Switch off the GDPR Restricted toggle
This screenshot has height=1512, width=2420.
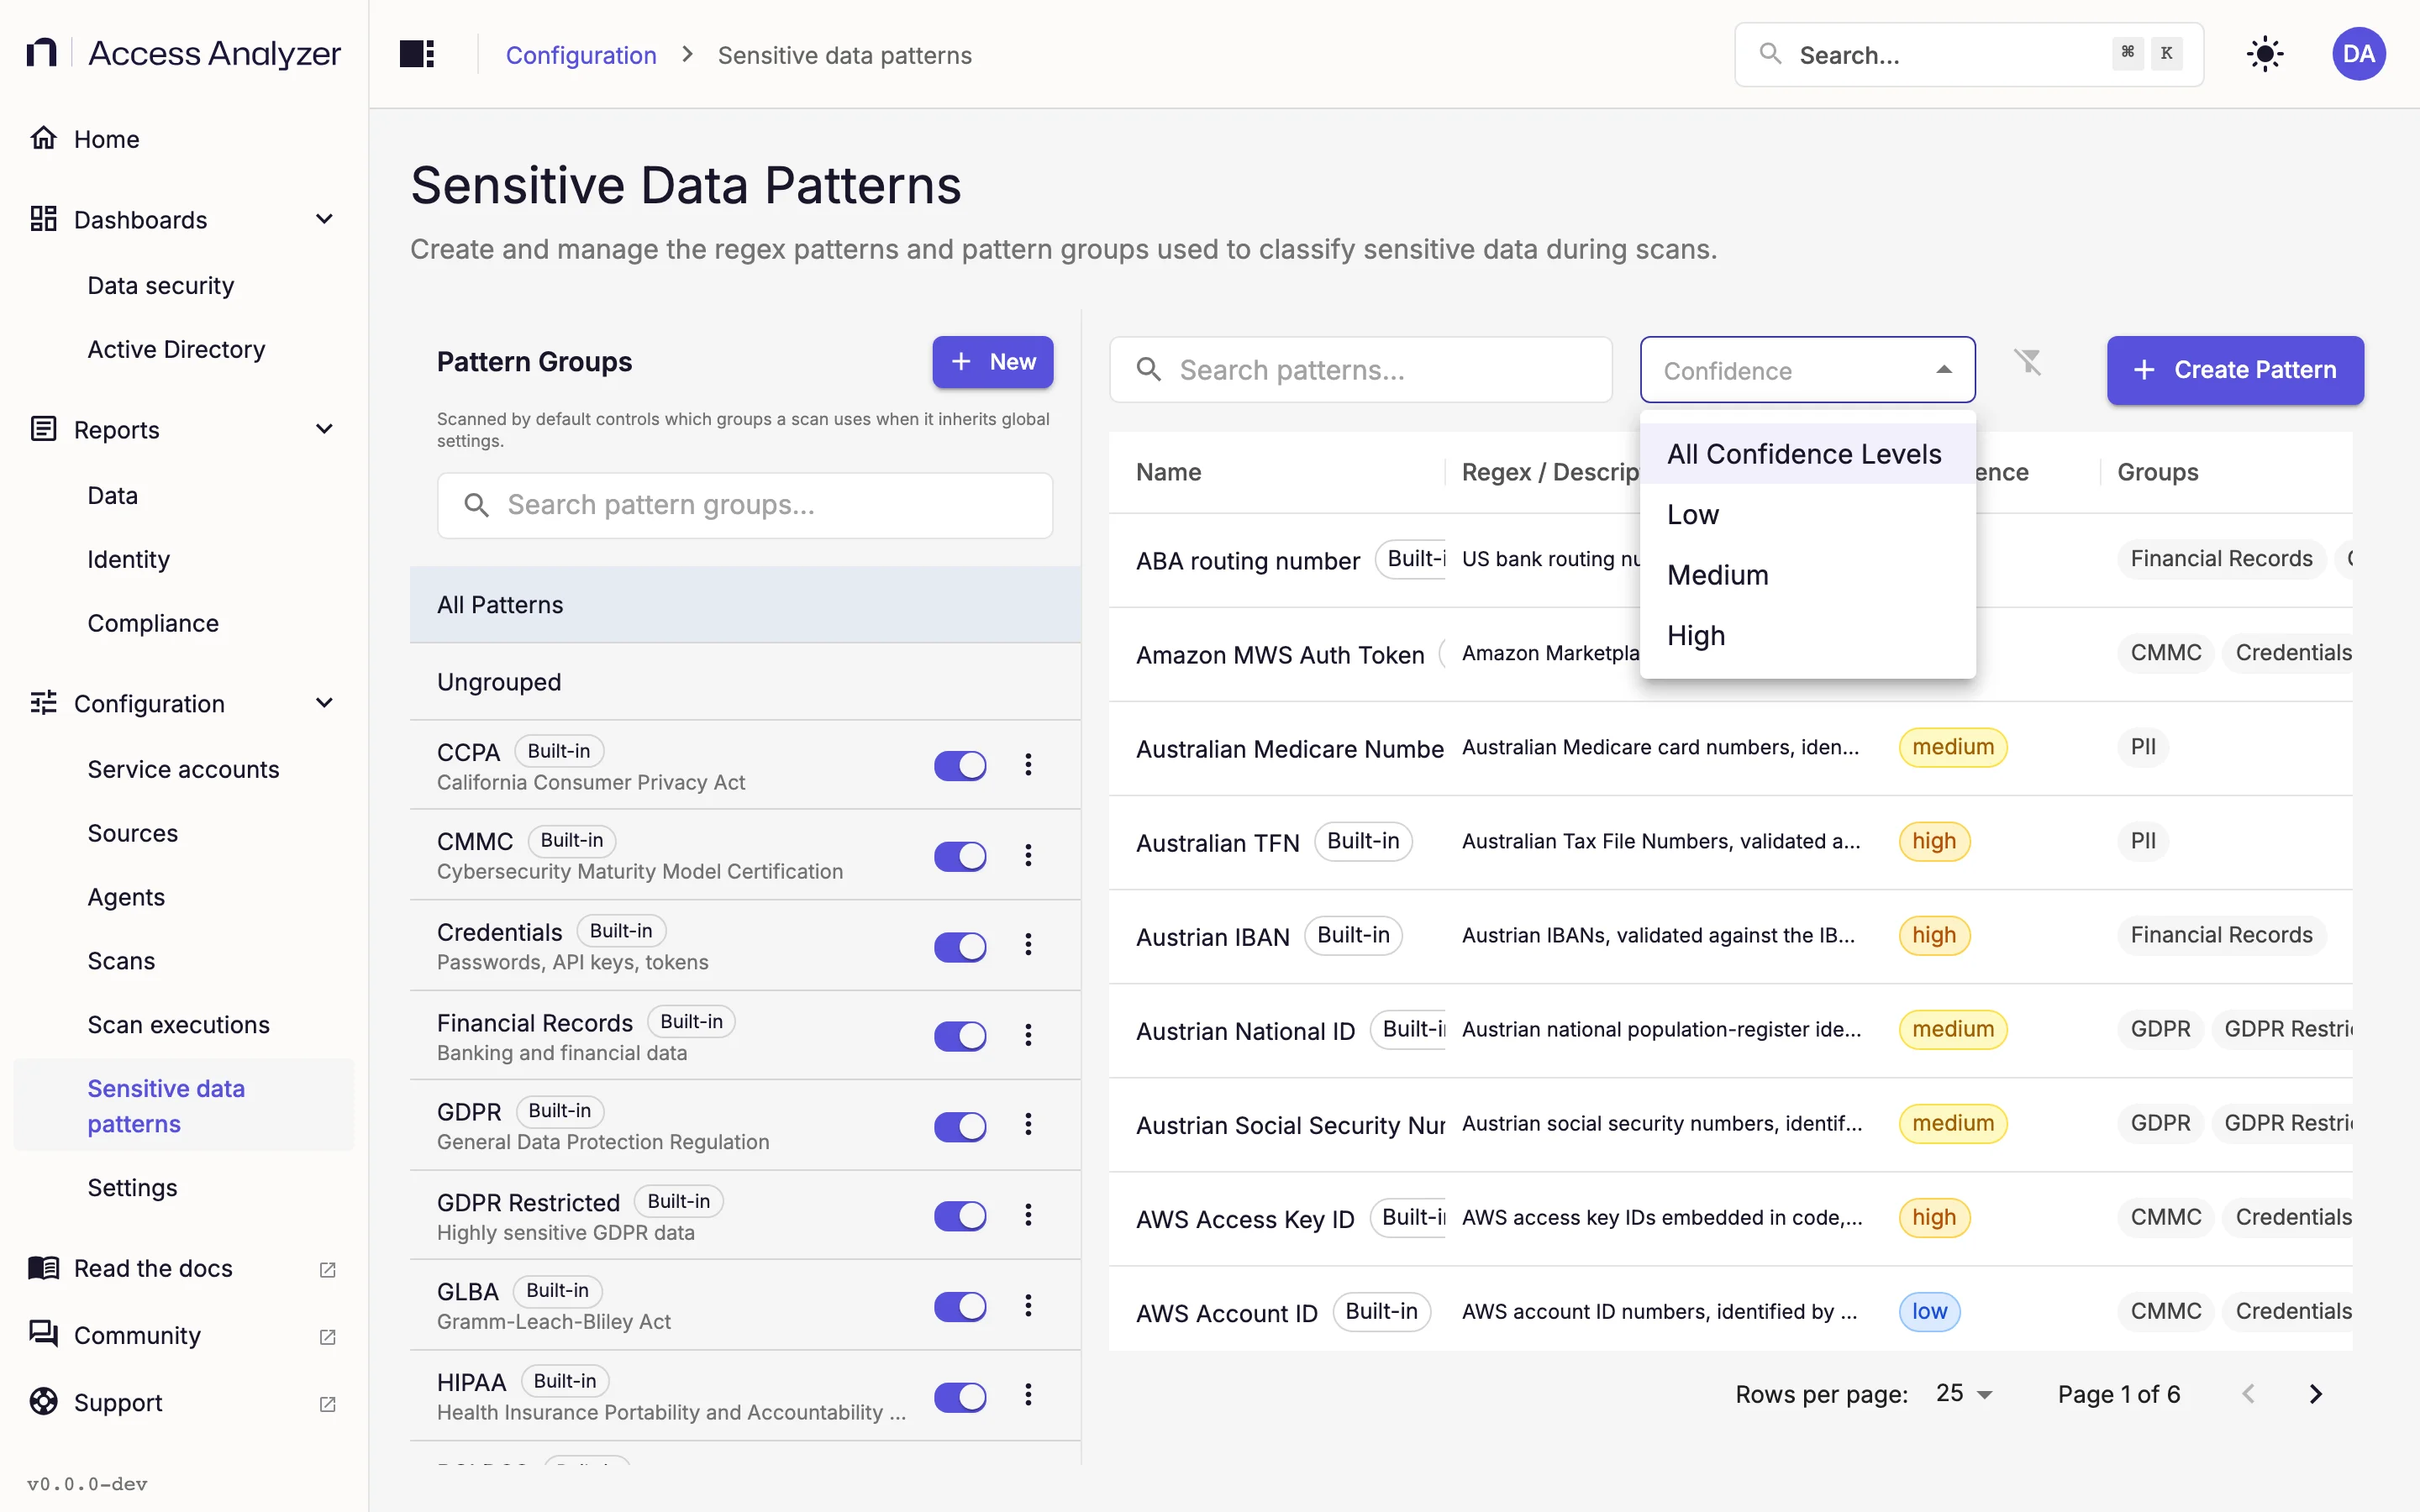(960, 1216)
